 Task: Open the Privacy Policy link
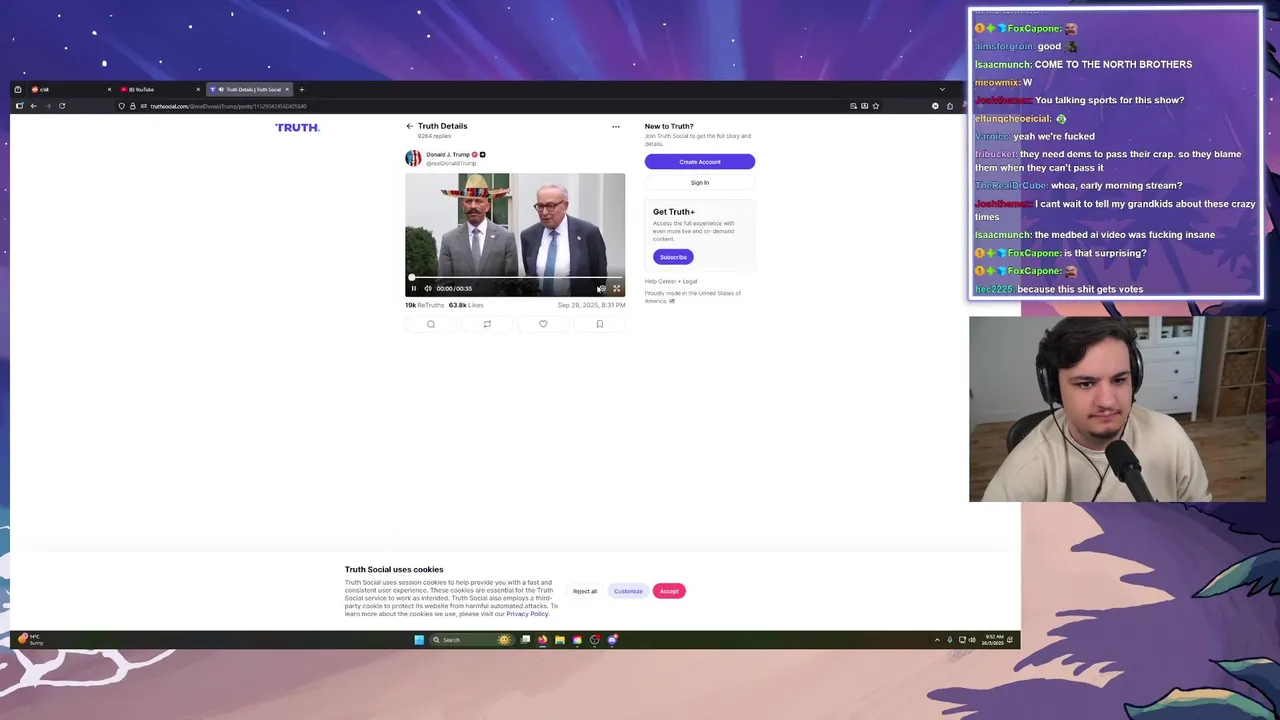pos(527,614)
